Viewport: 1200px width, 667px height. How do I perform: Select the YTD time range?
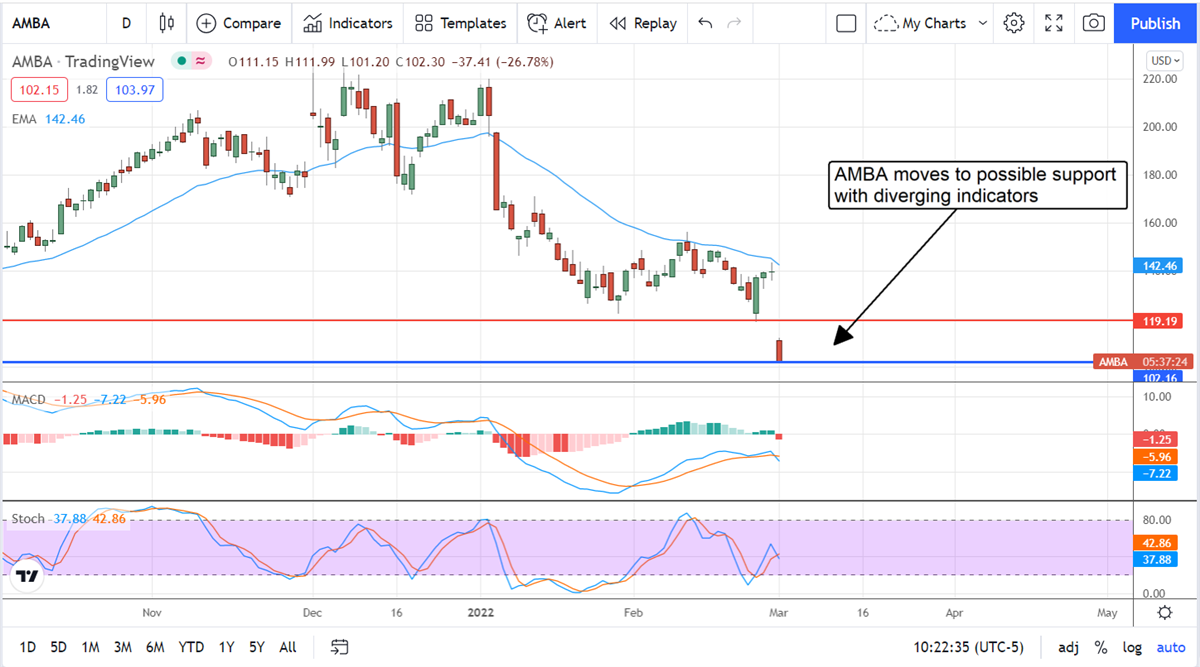(x=191, y=647)
